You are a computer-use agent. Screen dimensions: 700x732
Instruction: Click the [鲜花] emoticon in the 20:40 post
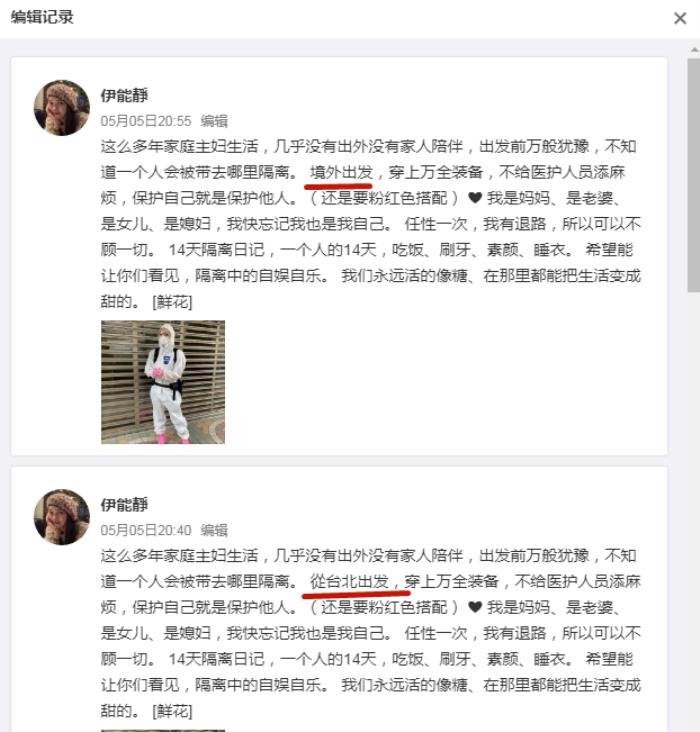[x=172, y=711]
